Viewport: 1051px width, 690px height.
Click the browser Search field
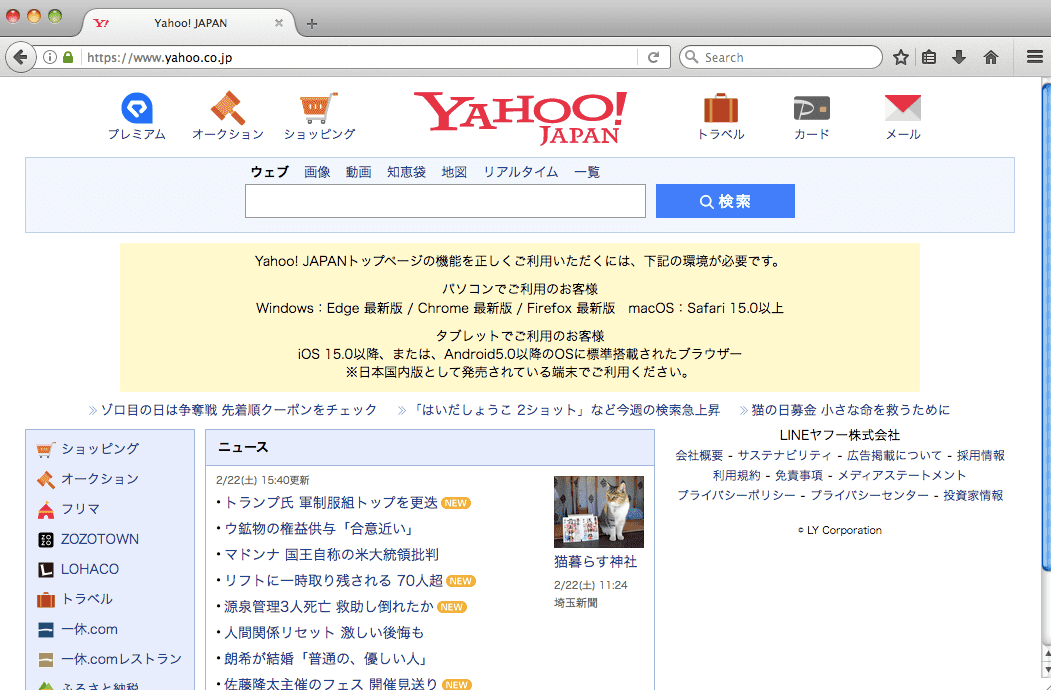(781, 57)
